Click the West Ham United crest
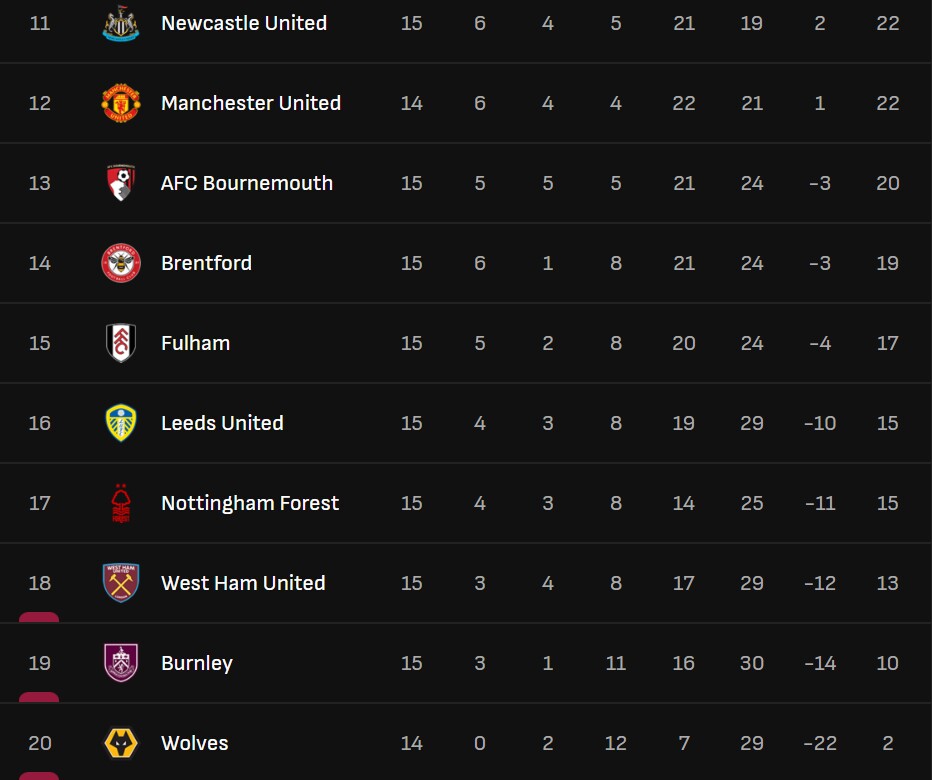The height and width of the screenshot is (780, 932). tap(121, 583)
